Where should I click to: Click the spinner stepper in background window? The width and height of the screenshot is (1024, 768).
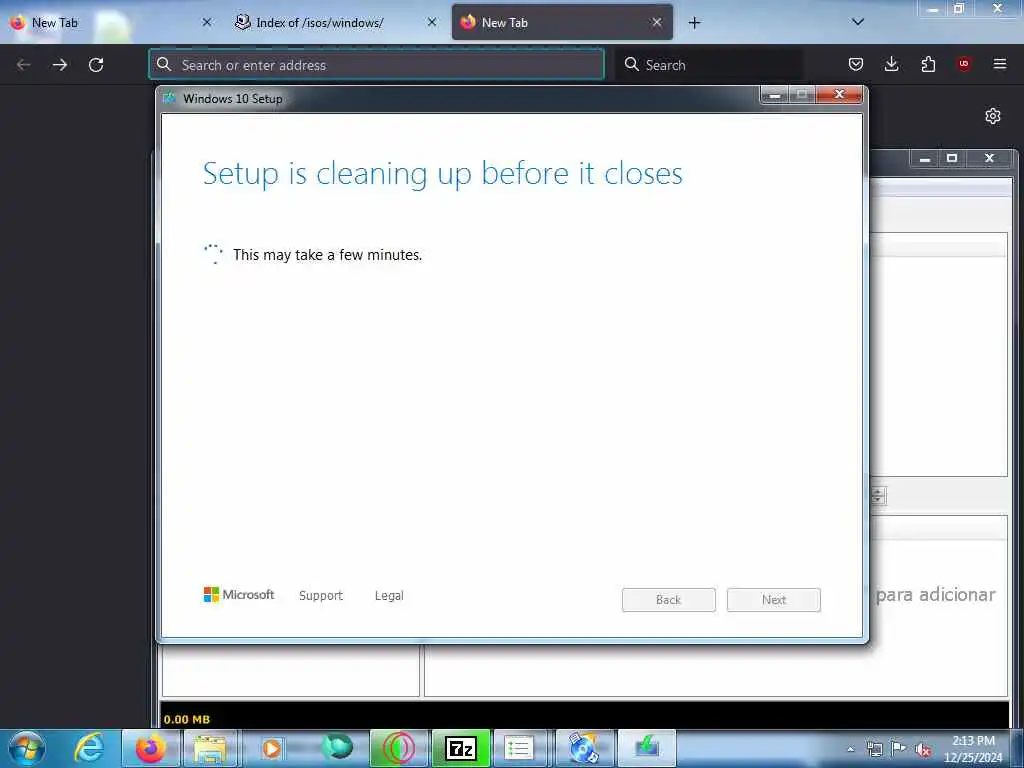click(878, 496)
